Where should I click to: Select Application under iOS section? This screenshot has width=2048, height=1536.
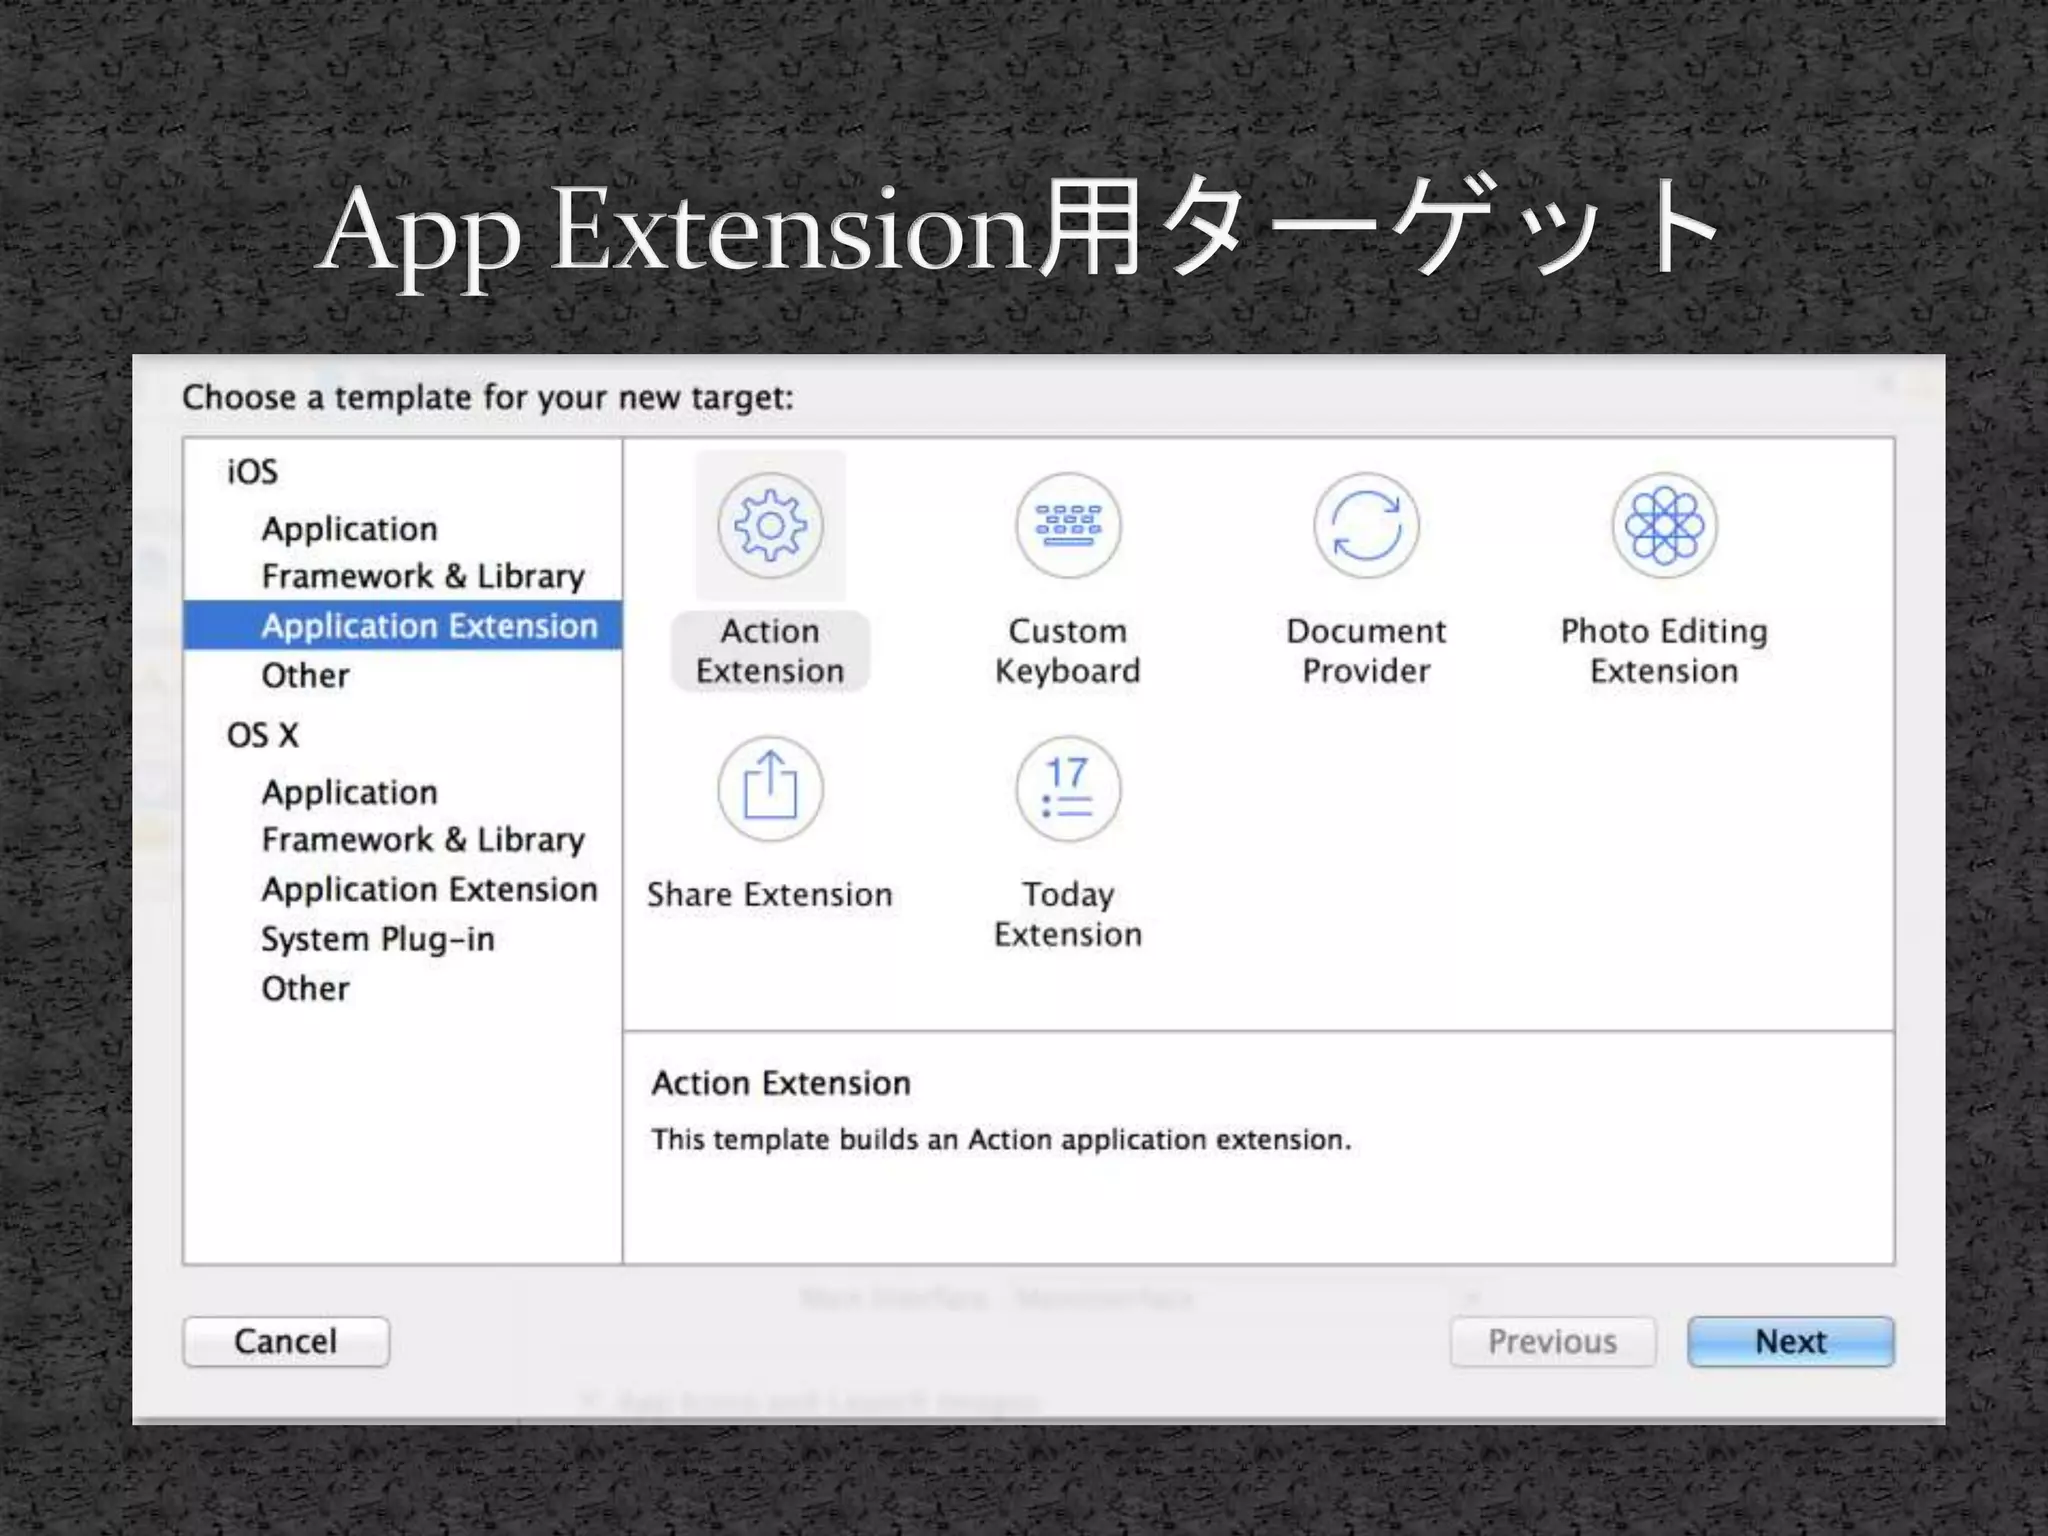349,529
